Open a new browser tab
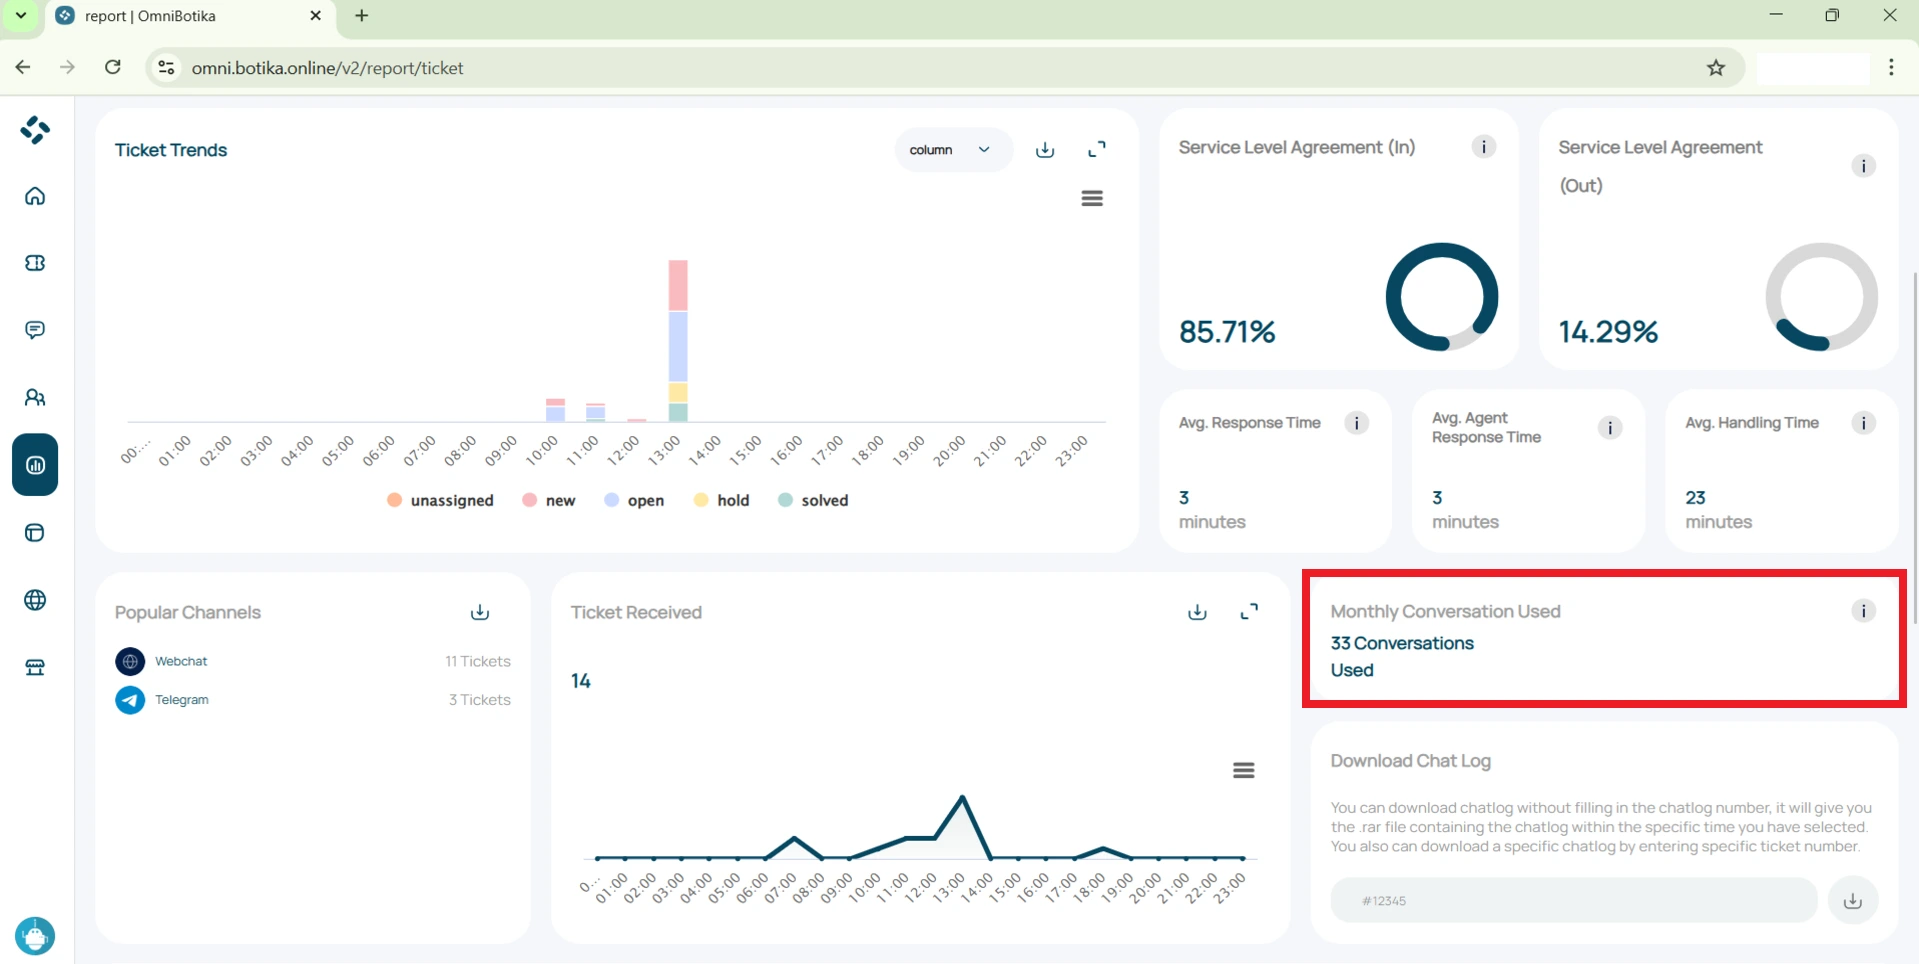This screenshot has width=1919, height=964. point(362,16)
